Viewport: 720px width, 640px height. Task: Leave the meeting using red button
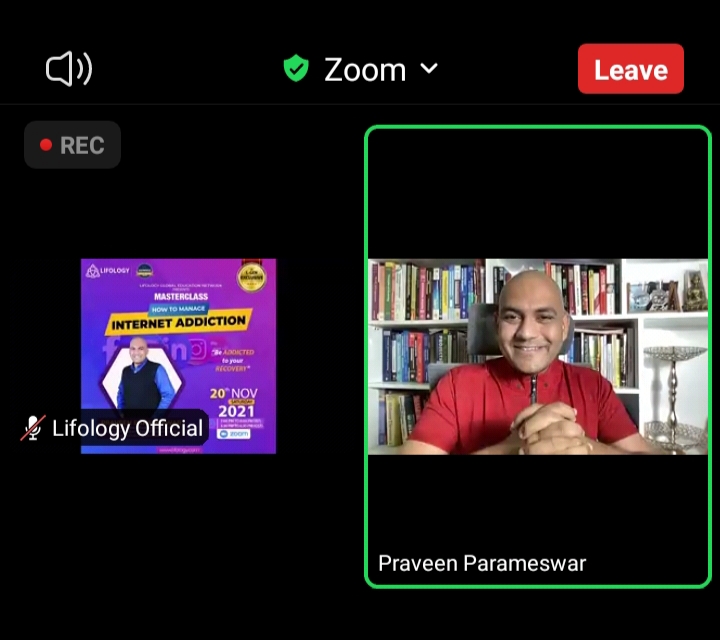pos(630,69)
